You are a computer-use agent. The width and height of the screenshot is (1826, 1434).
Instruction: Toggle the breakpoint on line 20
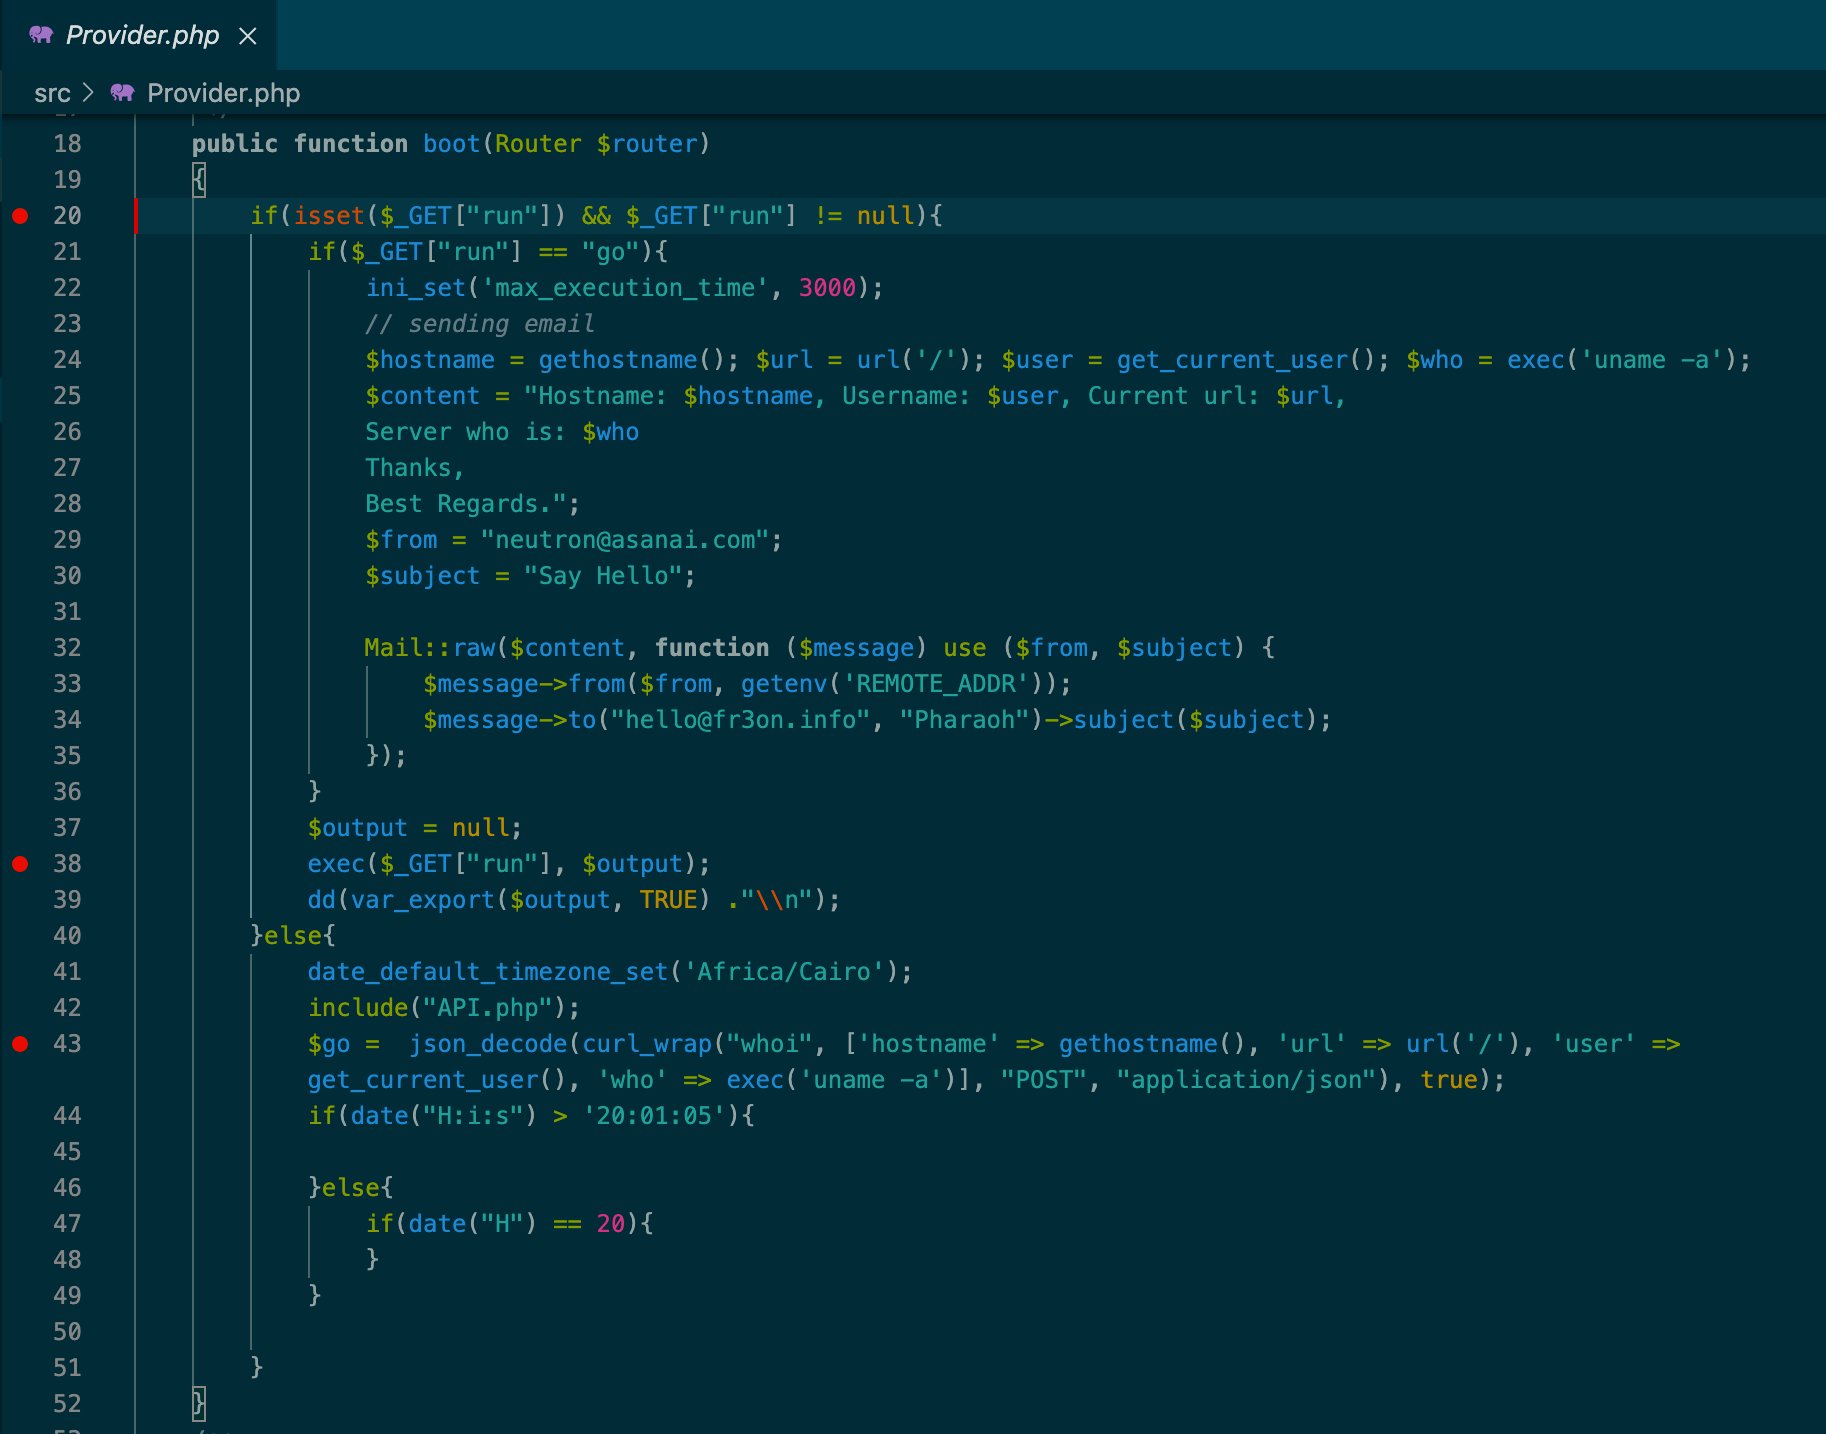[20, 216]
